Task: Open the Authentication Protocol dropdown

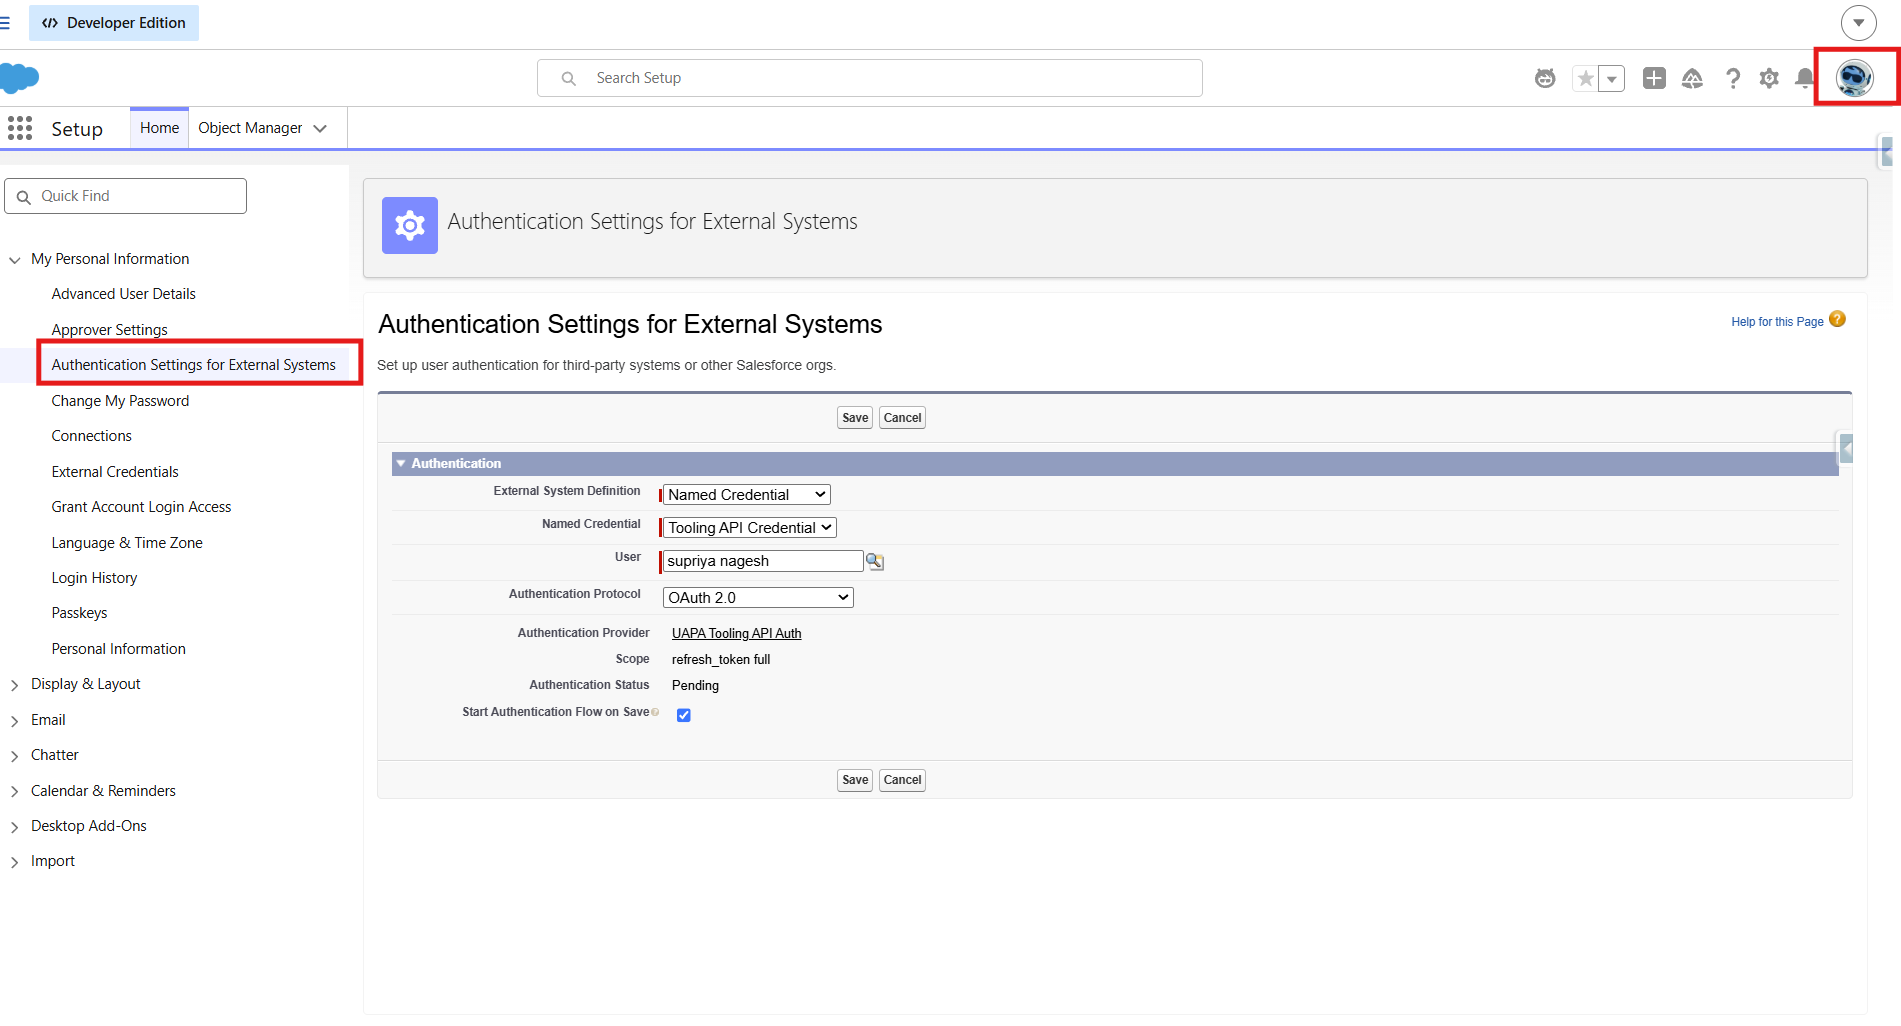Action: [x=758, y=598]
